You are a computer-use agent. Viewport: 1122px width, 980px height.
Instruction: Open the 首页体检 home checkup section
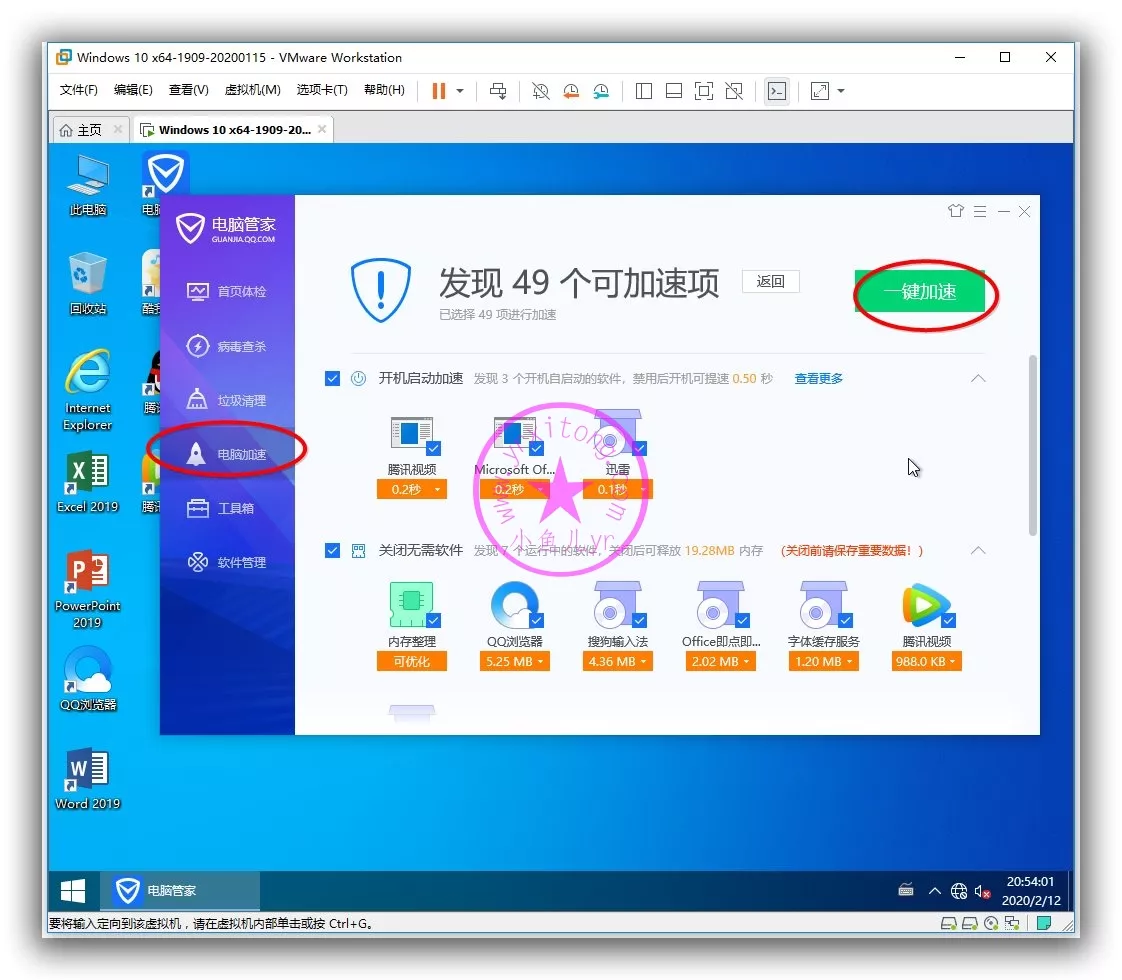(228, 292)
